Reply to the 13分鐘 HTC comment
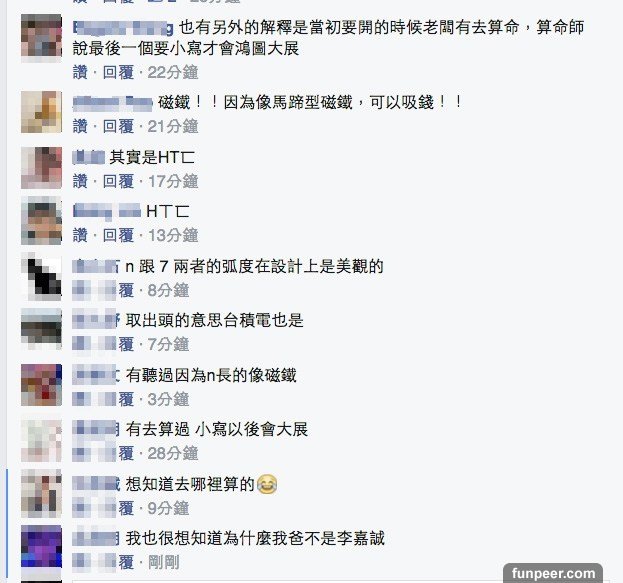Viewport: 623px width, 583px height. point(118,235)
